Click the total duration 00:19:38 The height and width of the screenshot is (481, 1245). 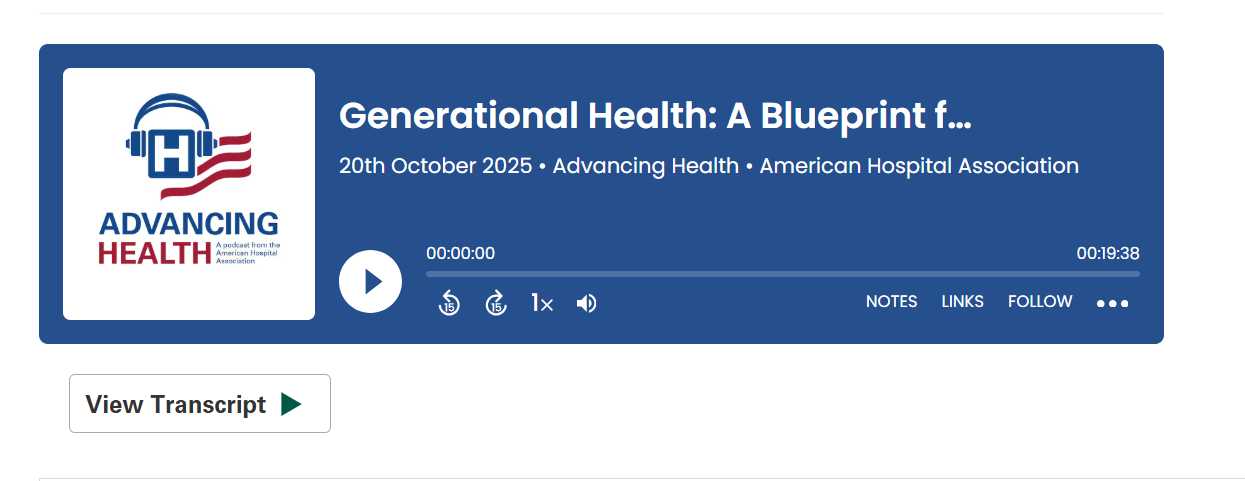tap(1107, 254)
